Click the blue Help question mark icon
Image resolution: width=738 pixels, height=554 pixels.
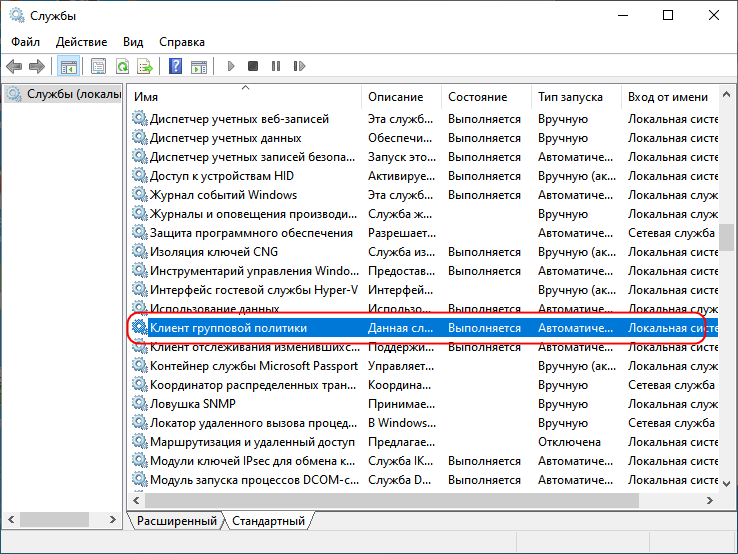[176, 67]
